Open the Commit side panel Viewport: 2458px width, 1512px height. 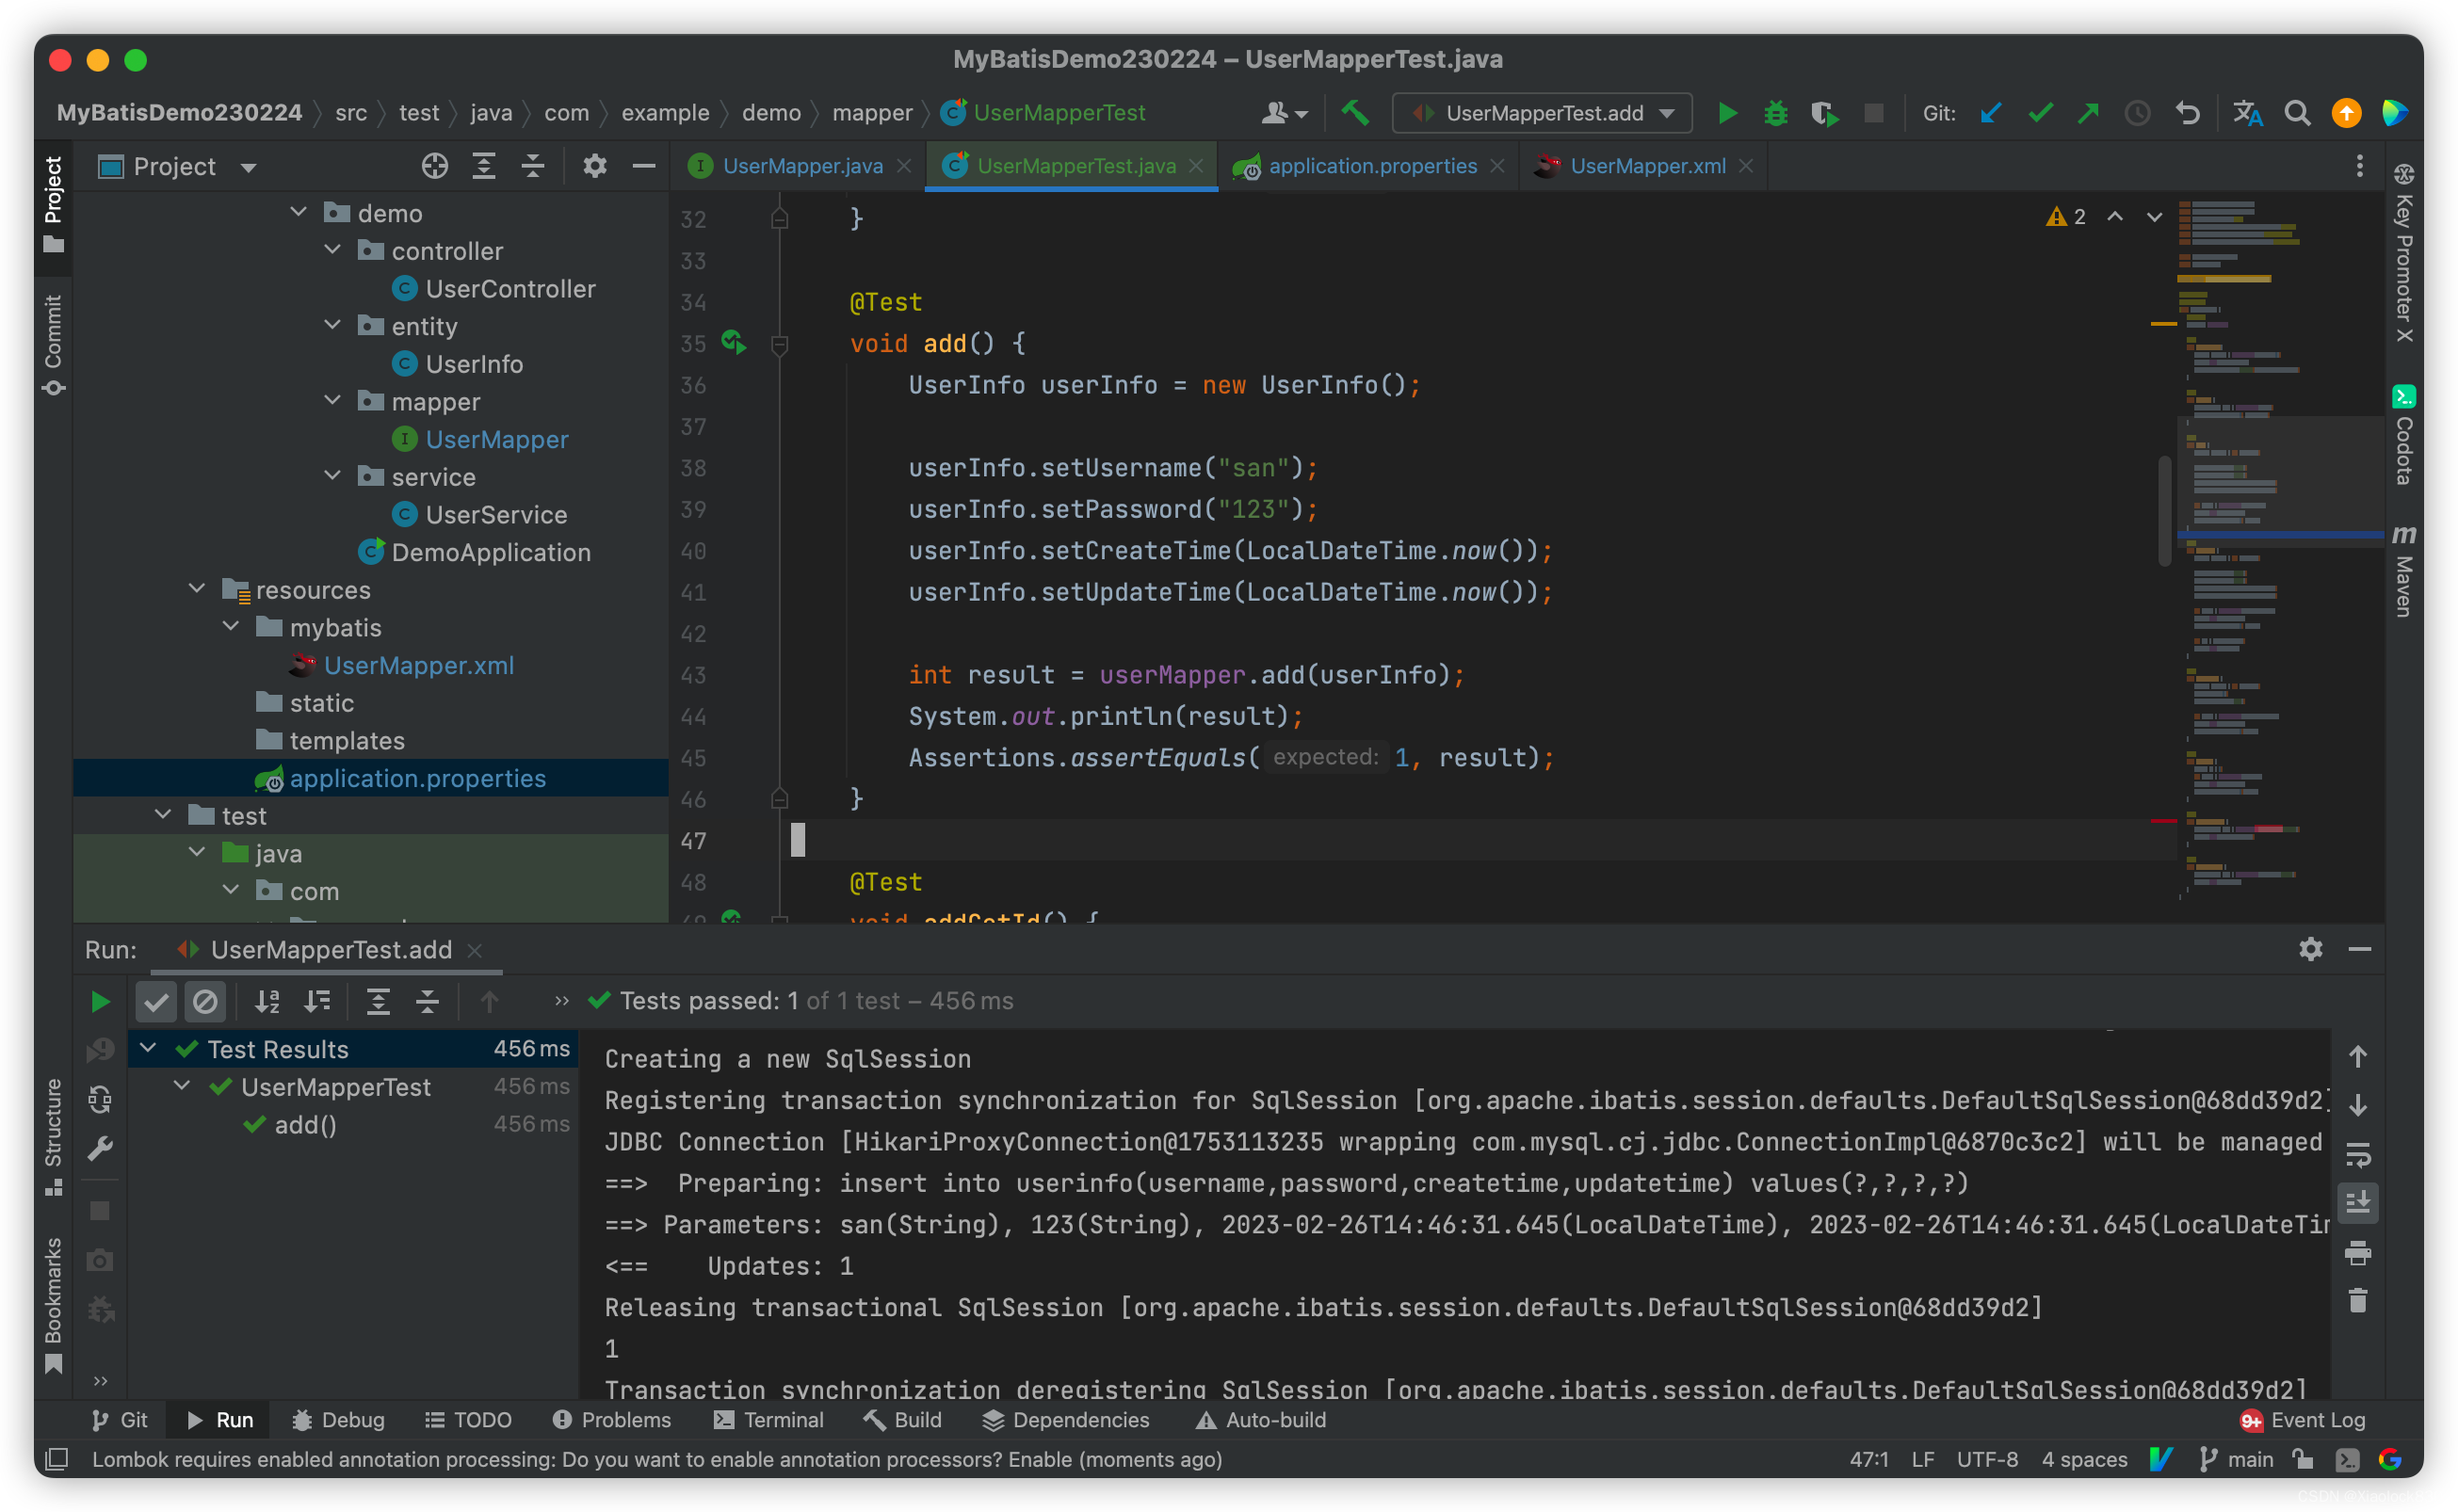click(x=53, y=344)
